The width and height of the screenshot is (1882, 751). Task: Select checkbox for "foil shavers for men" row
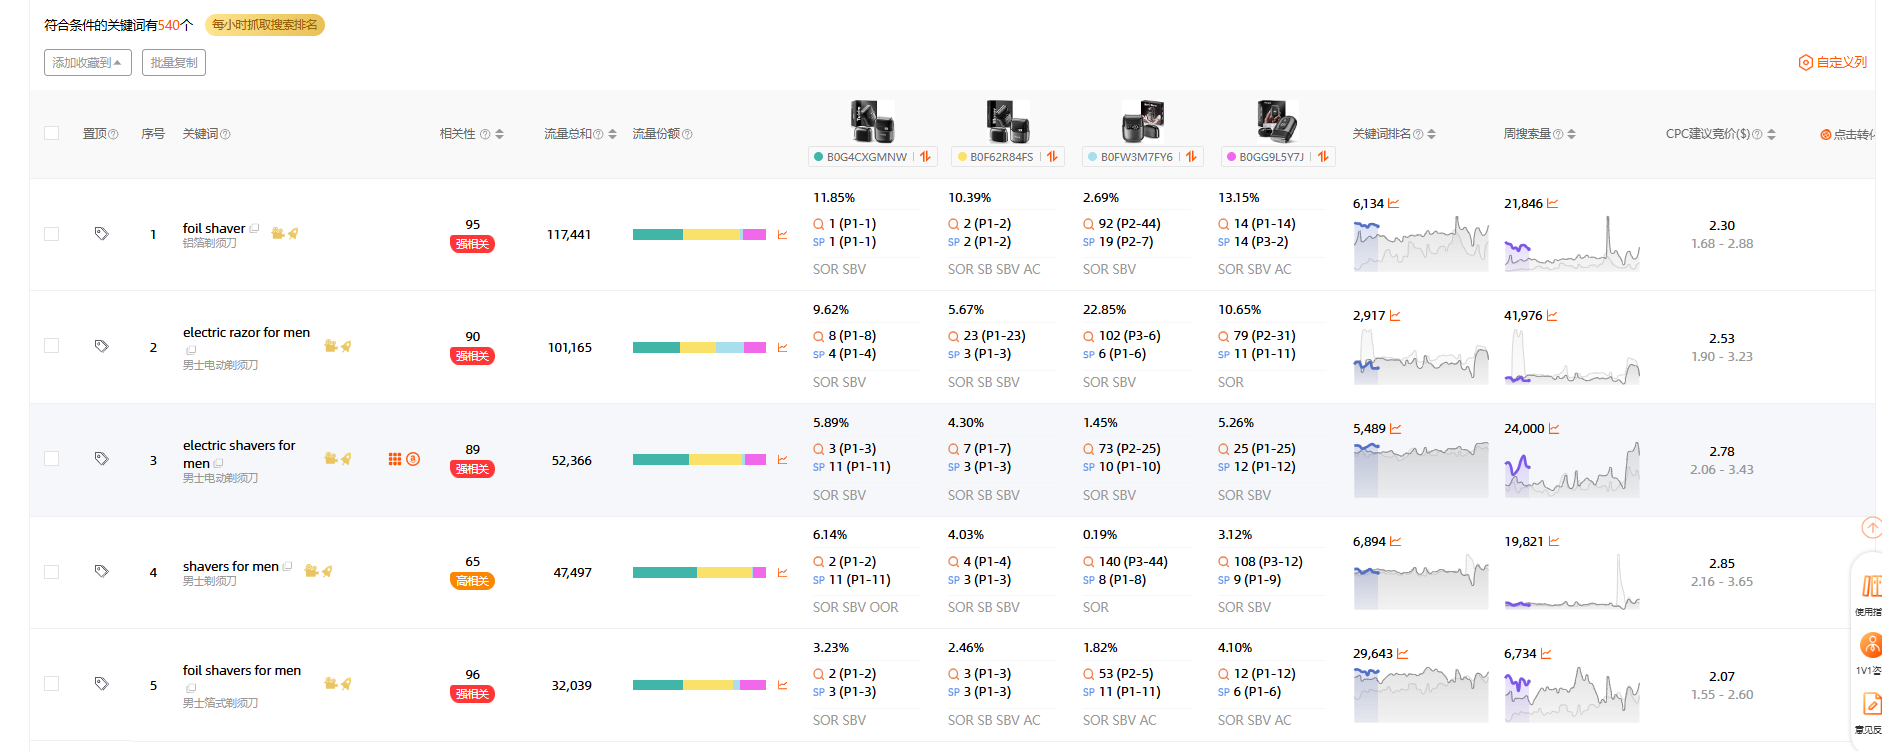(x=52, y=684)
